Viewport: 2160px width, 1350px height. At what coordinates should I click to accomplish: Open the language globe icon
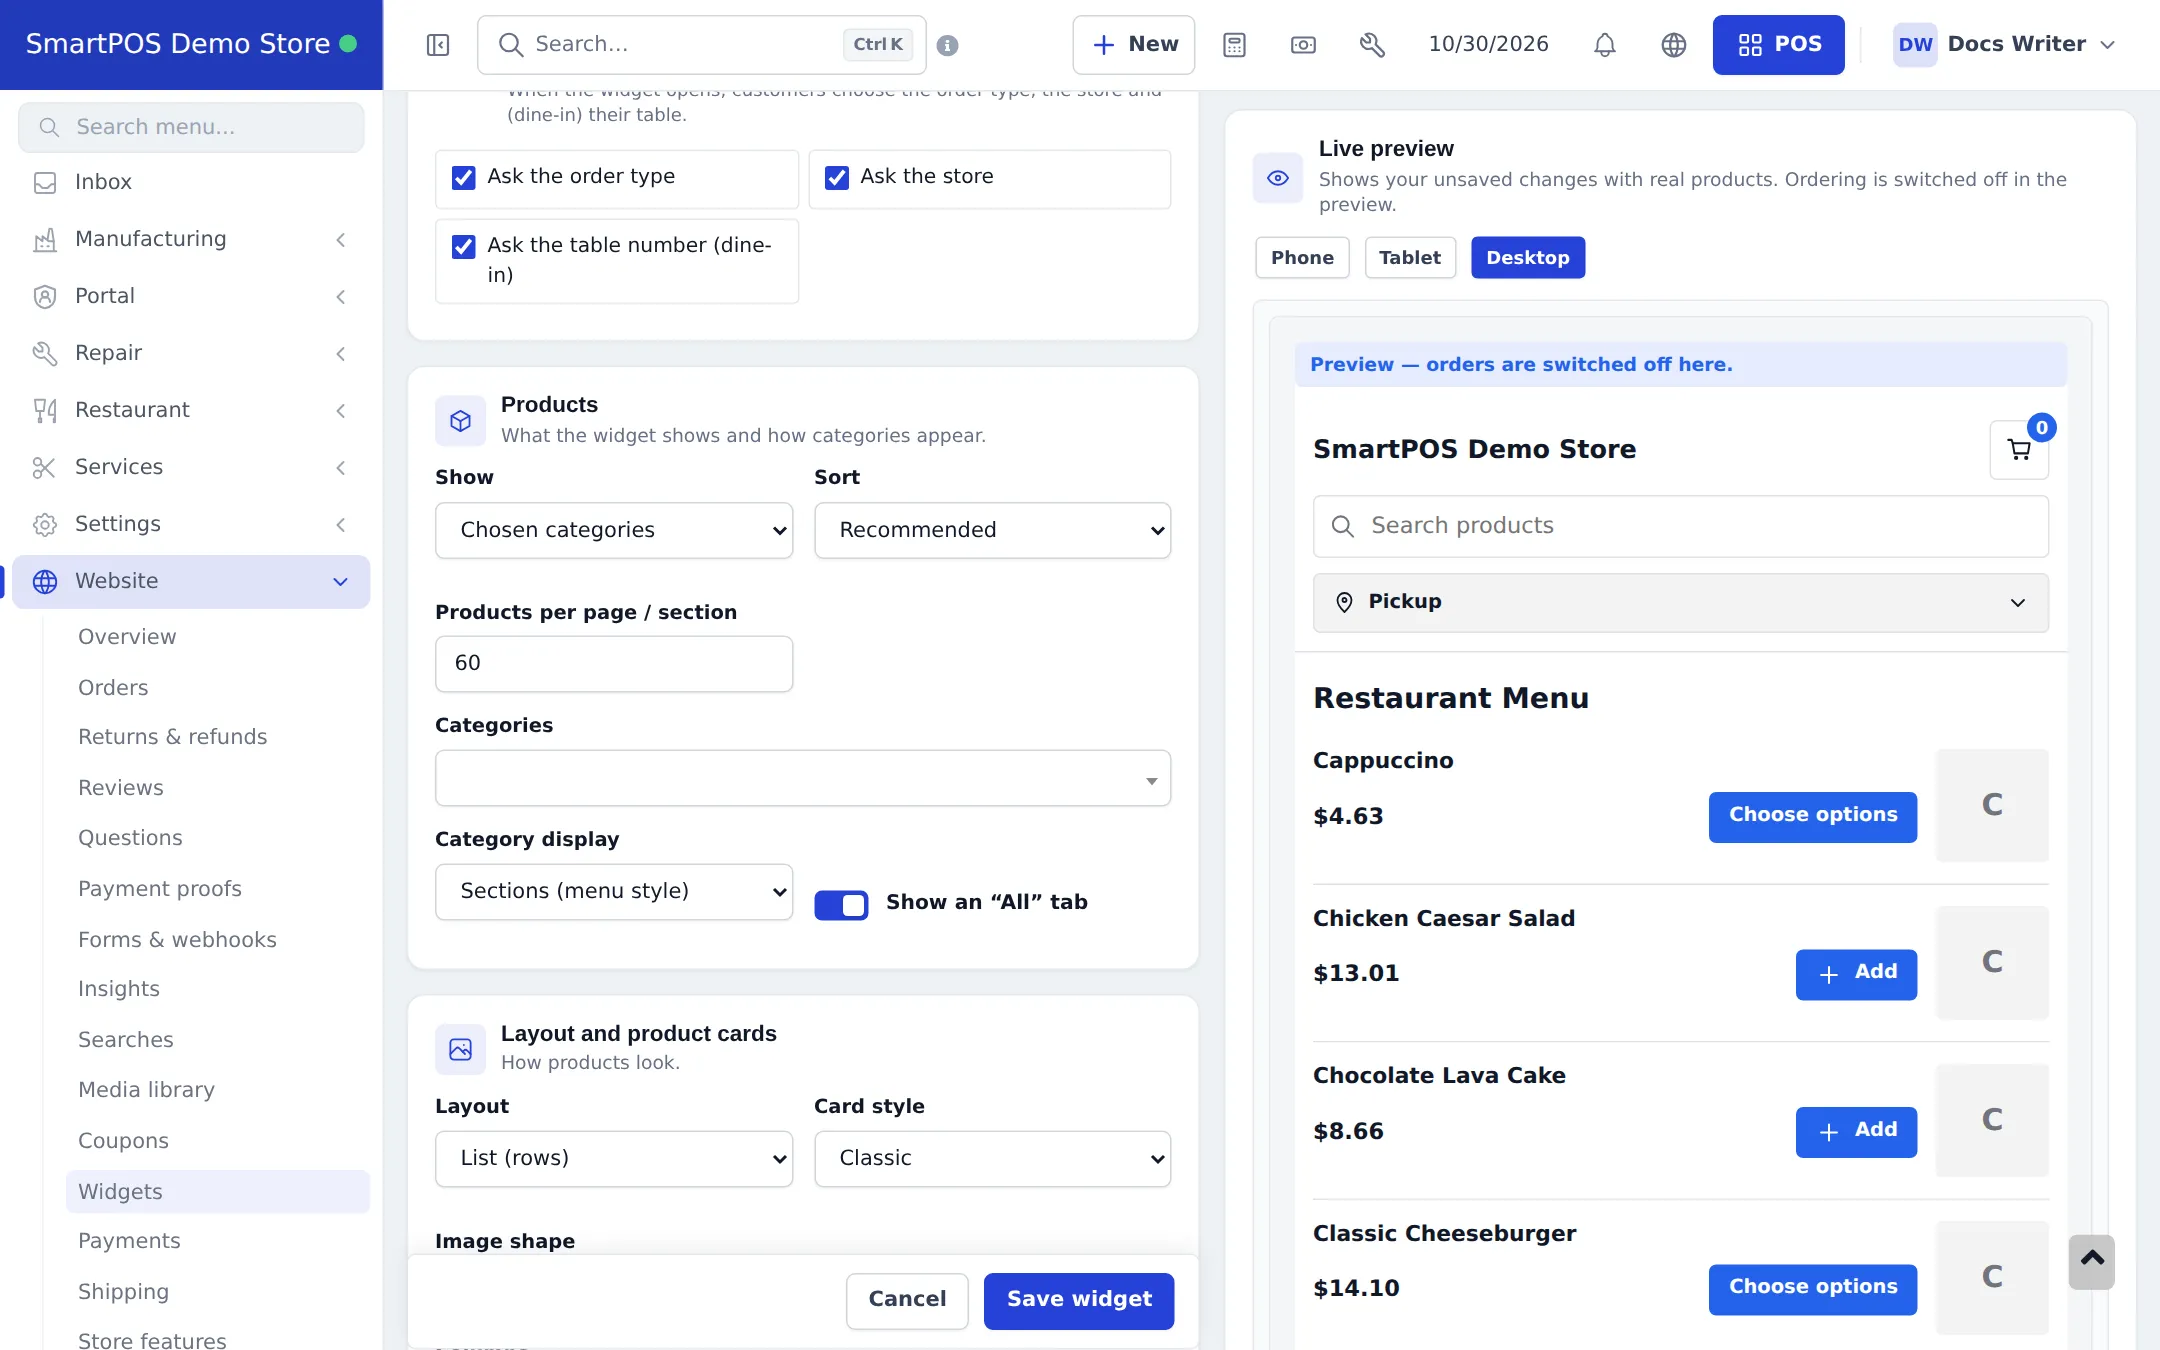(x=1674, y=45)
